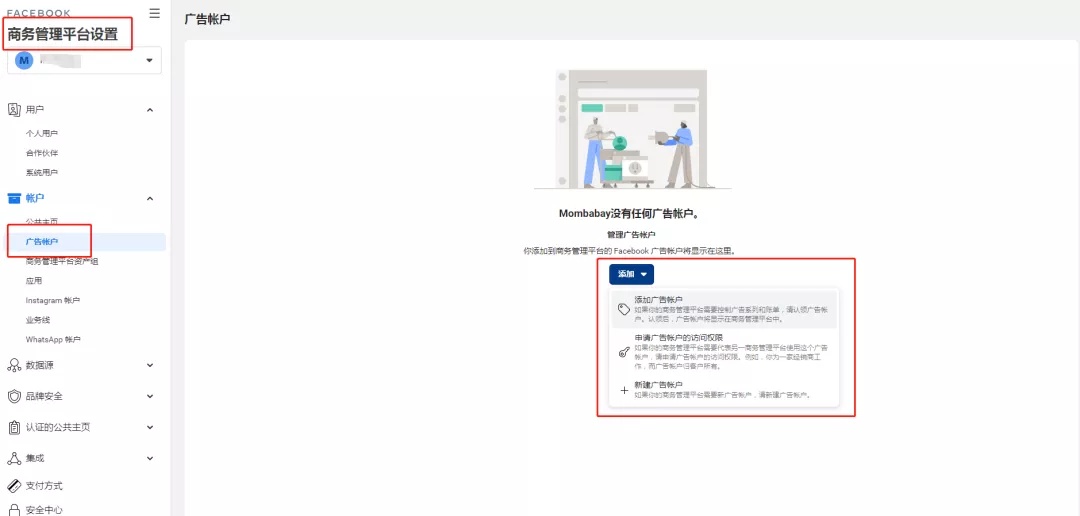Collapse the 帐户 section chevron
Viewport: 1080px width, 516px height.
point(150,199)
